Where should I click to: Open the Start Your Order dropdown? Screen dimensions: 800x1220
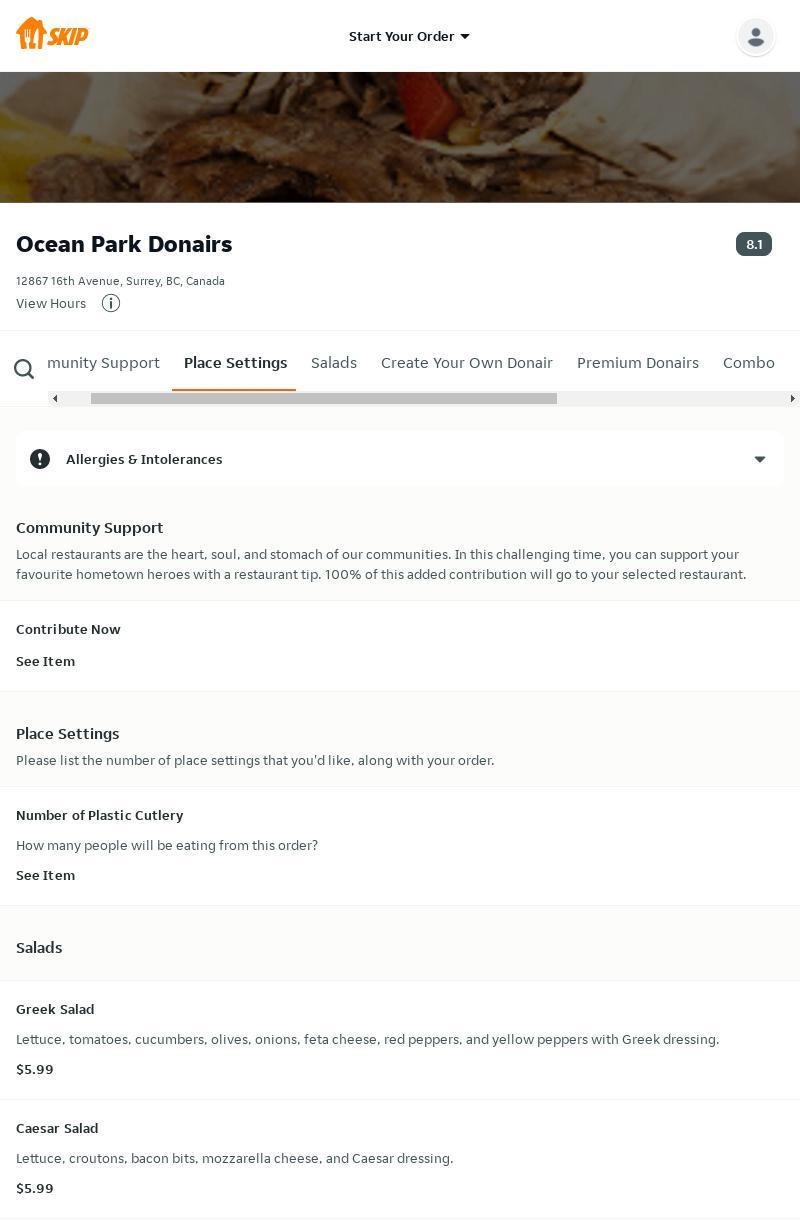(x=408, y=36)
